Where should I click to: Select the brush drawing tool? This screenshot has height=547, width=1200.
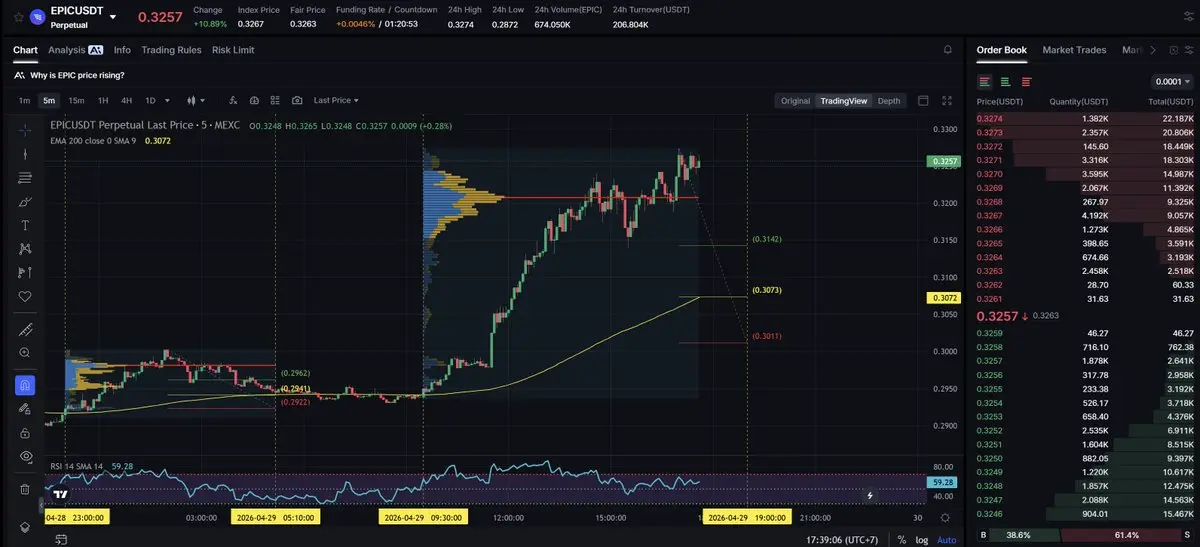(x=25, y=201)
